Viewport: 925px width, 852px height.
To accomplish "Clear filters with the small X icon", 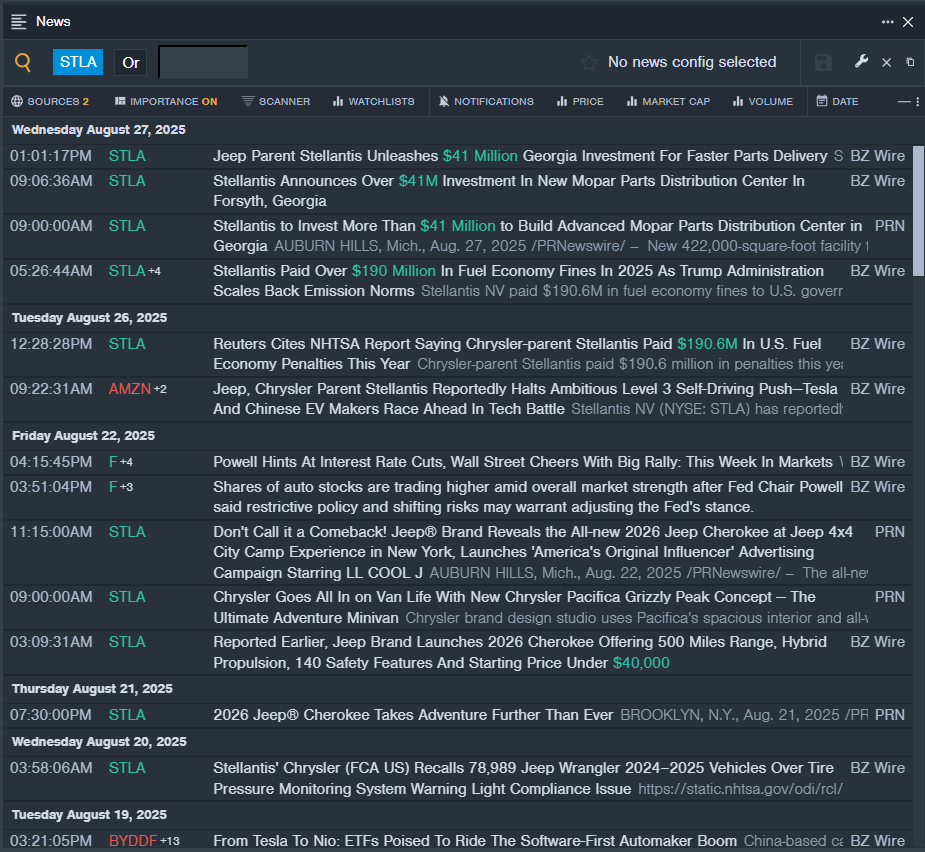I will (x=886, y=63).
